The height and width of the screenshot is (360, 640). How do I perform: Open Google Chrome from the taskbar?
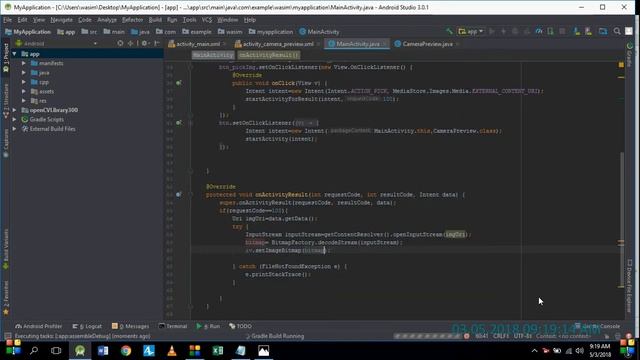click(126, 351)
